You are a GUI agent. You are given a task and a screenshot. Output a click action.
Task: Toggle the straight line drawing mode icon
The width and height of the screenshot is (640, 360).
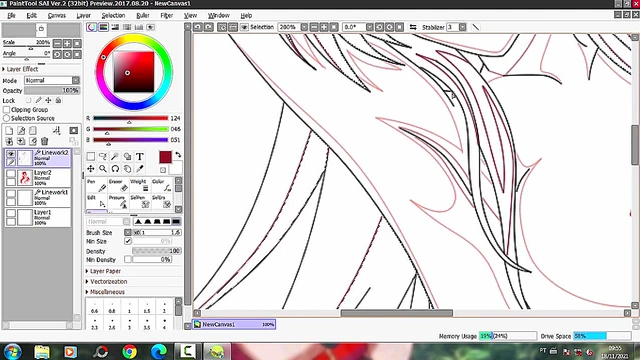point(476,27)
